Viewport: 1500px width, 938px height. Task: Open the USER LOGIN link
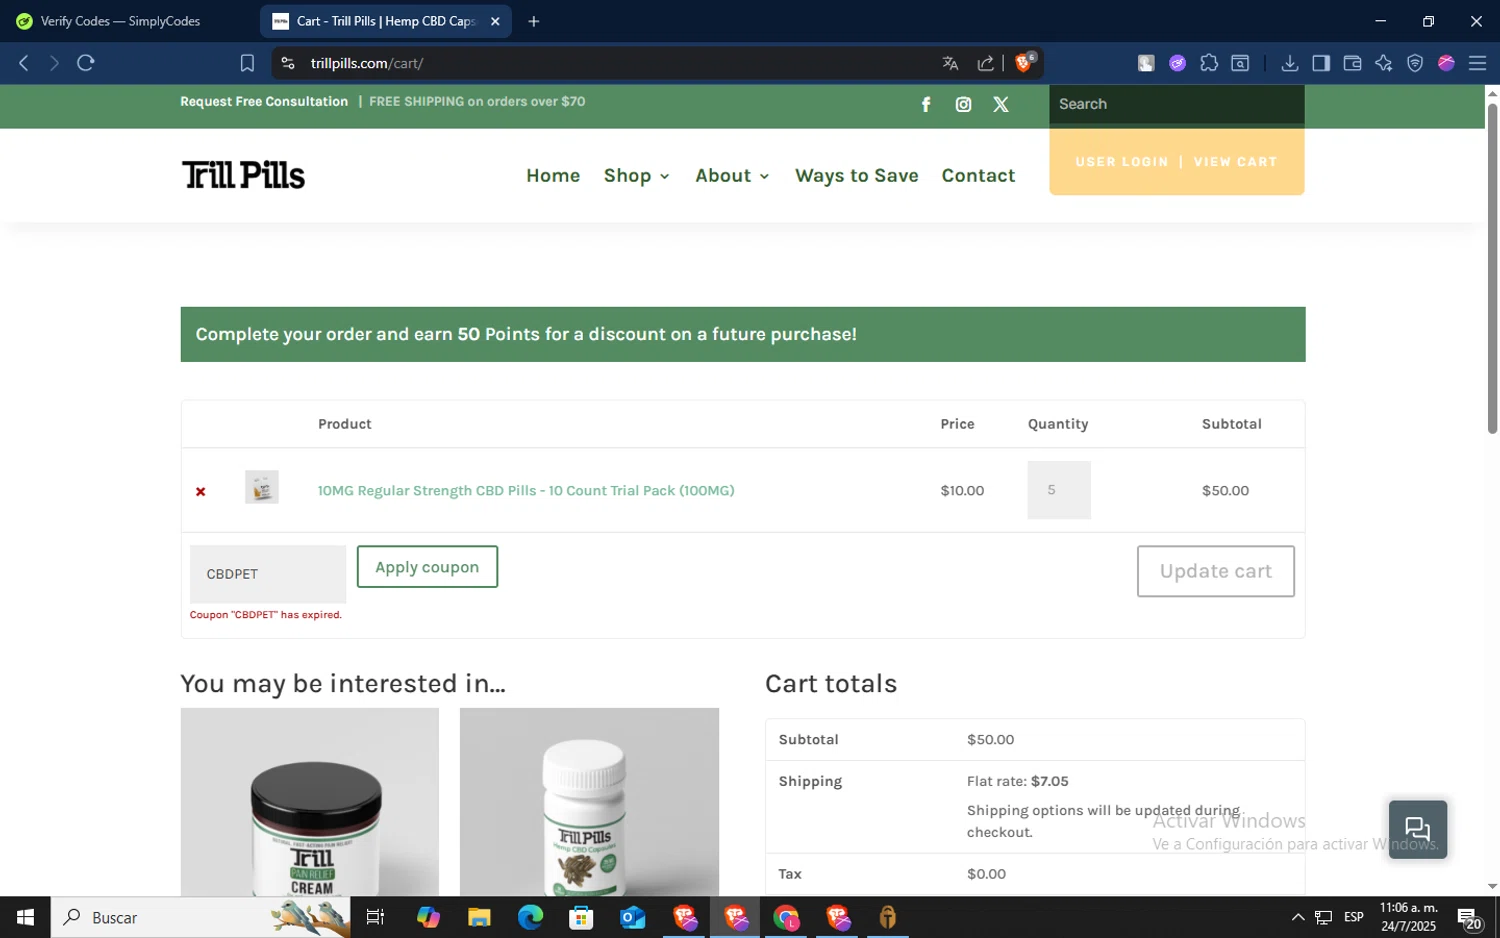(1121, 162)
